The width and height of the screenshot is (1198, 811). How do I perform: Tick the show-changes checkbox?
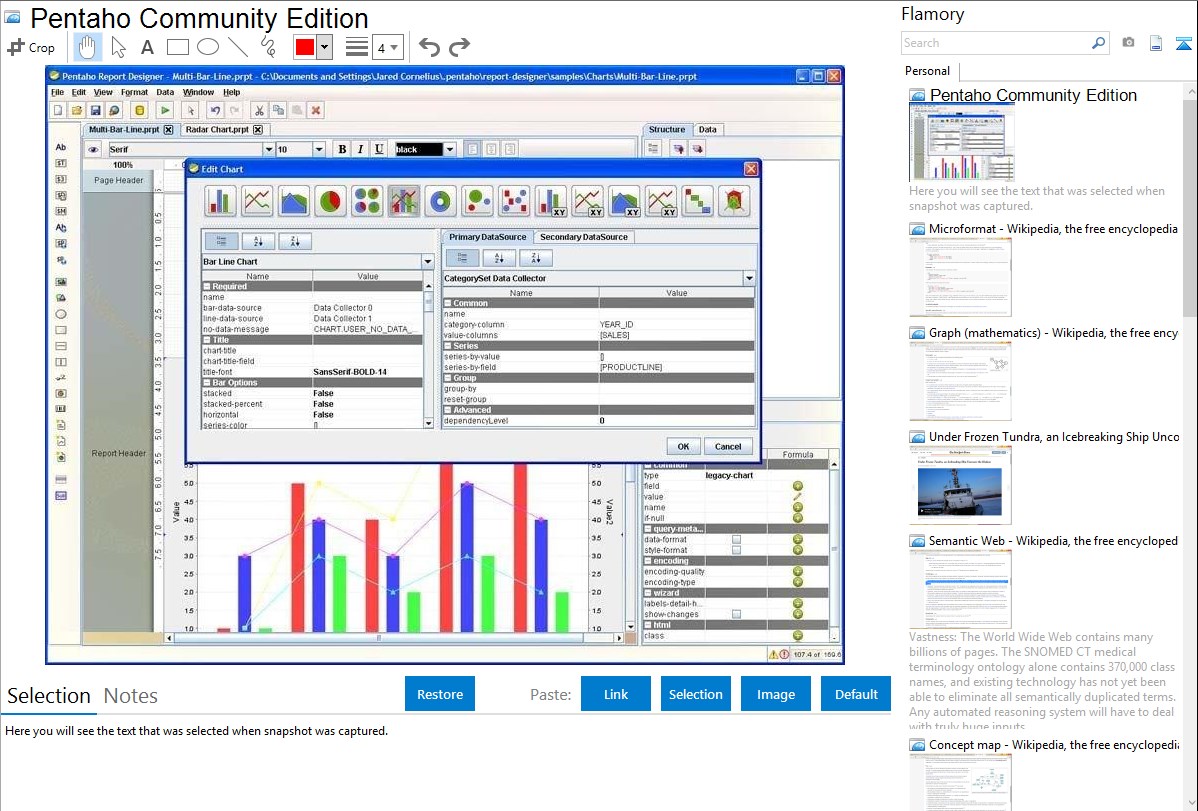(x=736, y=615)
